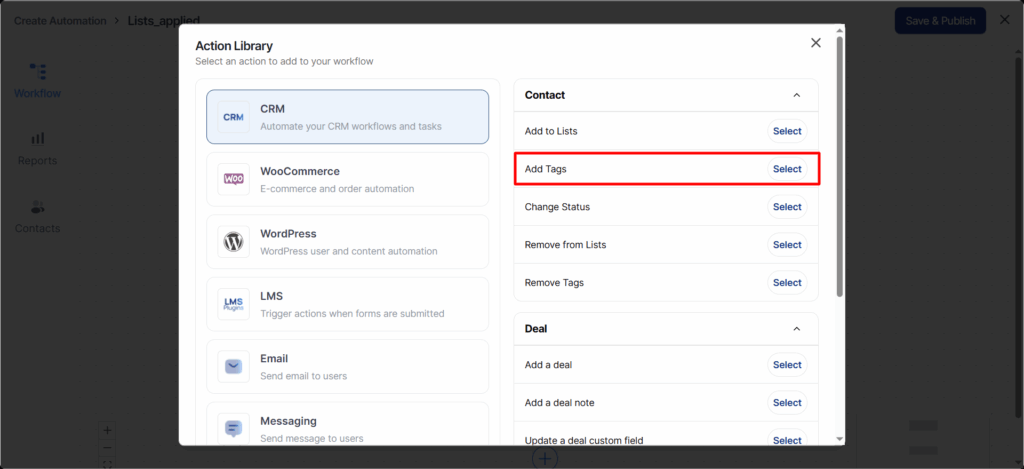Click the CRM category icon

(233, 117)
